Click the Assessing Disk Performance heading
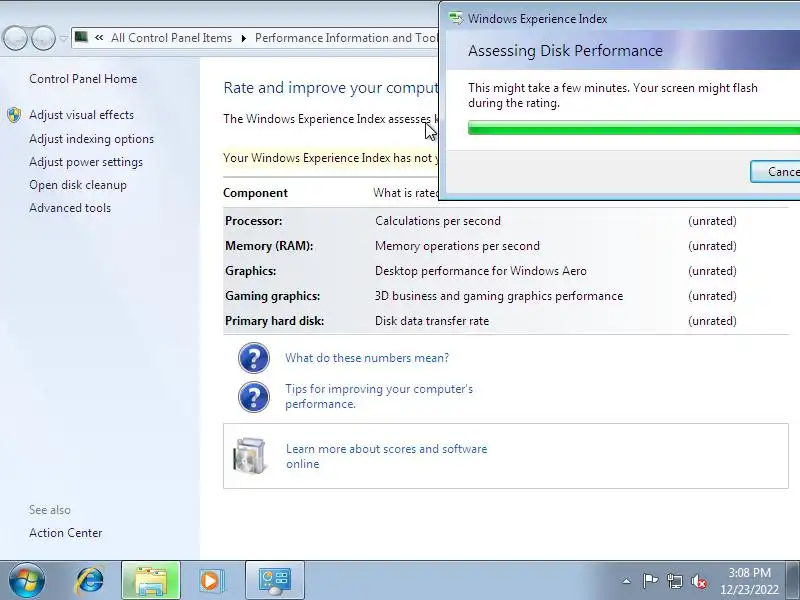Image resolution: width=800 pixels, height=600 pixels. pyautogui.click(x=565, y=51)
